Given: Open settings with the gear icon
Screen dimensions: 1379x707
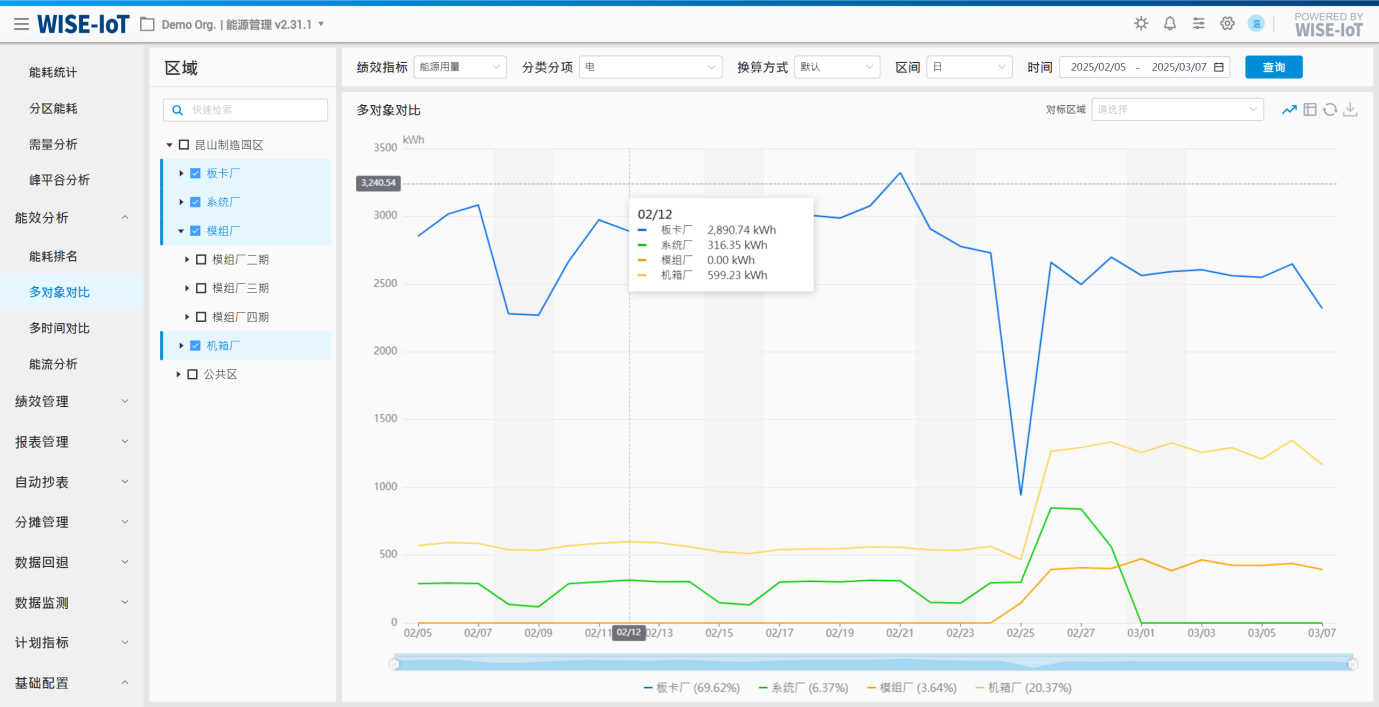Looking at the screenshot, I should pyautogui.click(x=1227, y=24).
